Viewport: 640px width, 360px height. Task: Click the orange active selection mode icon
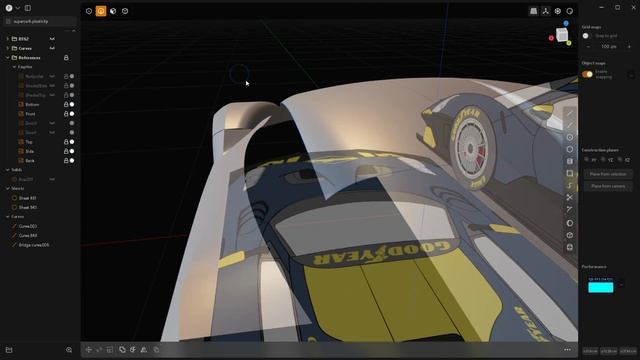click(x=101, y=11)
